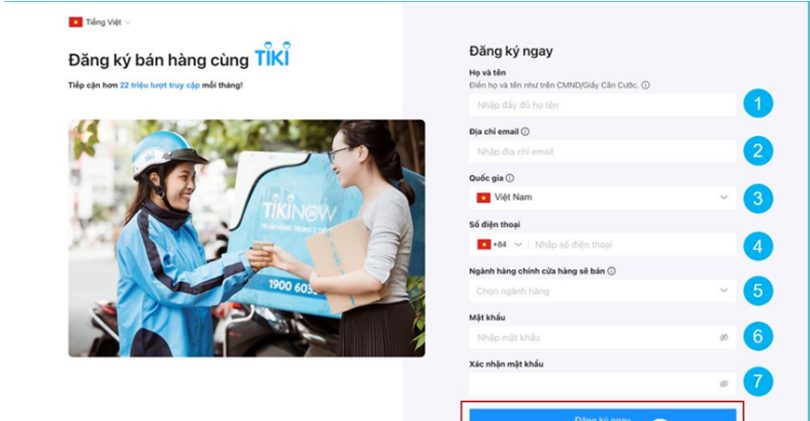Click the Vietnam flag icon in language selector
The image size is (810, 421).
(x=75, y=22)
